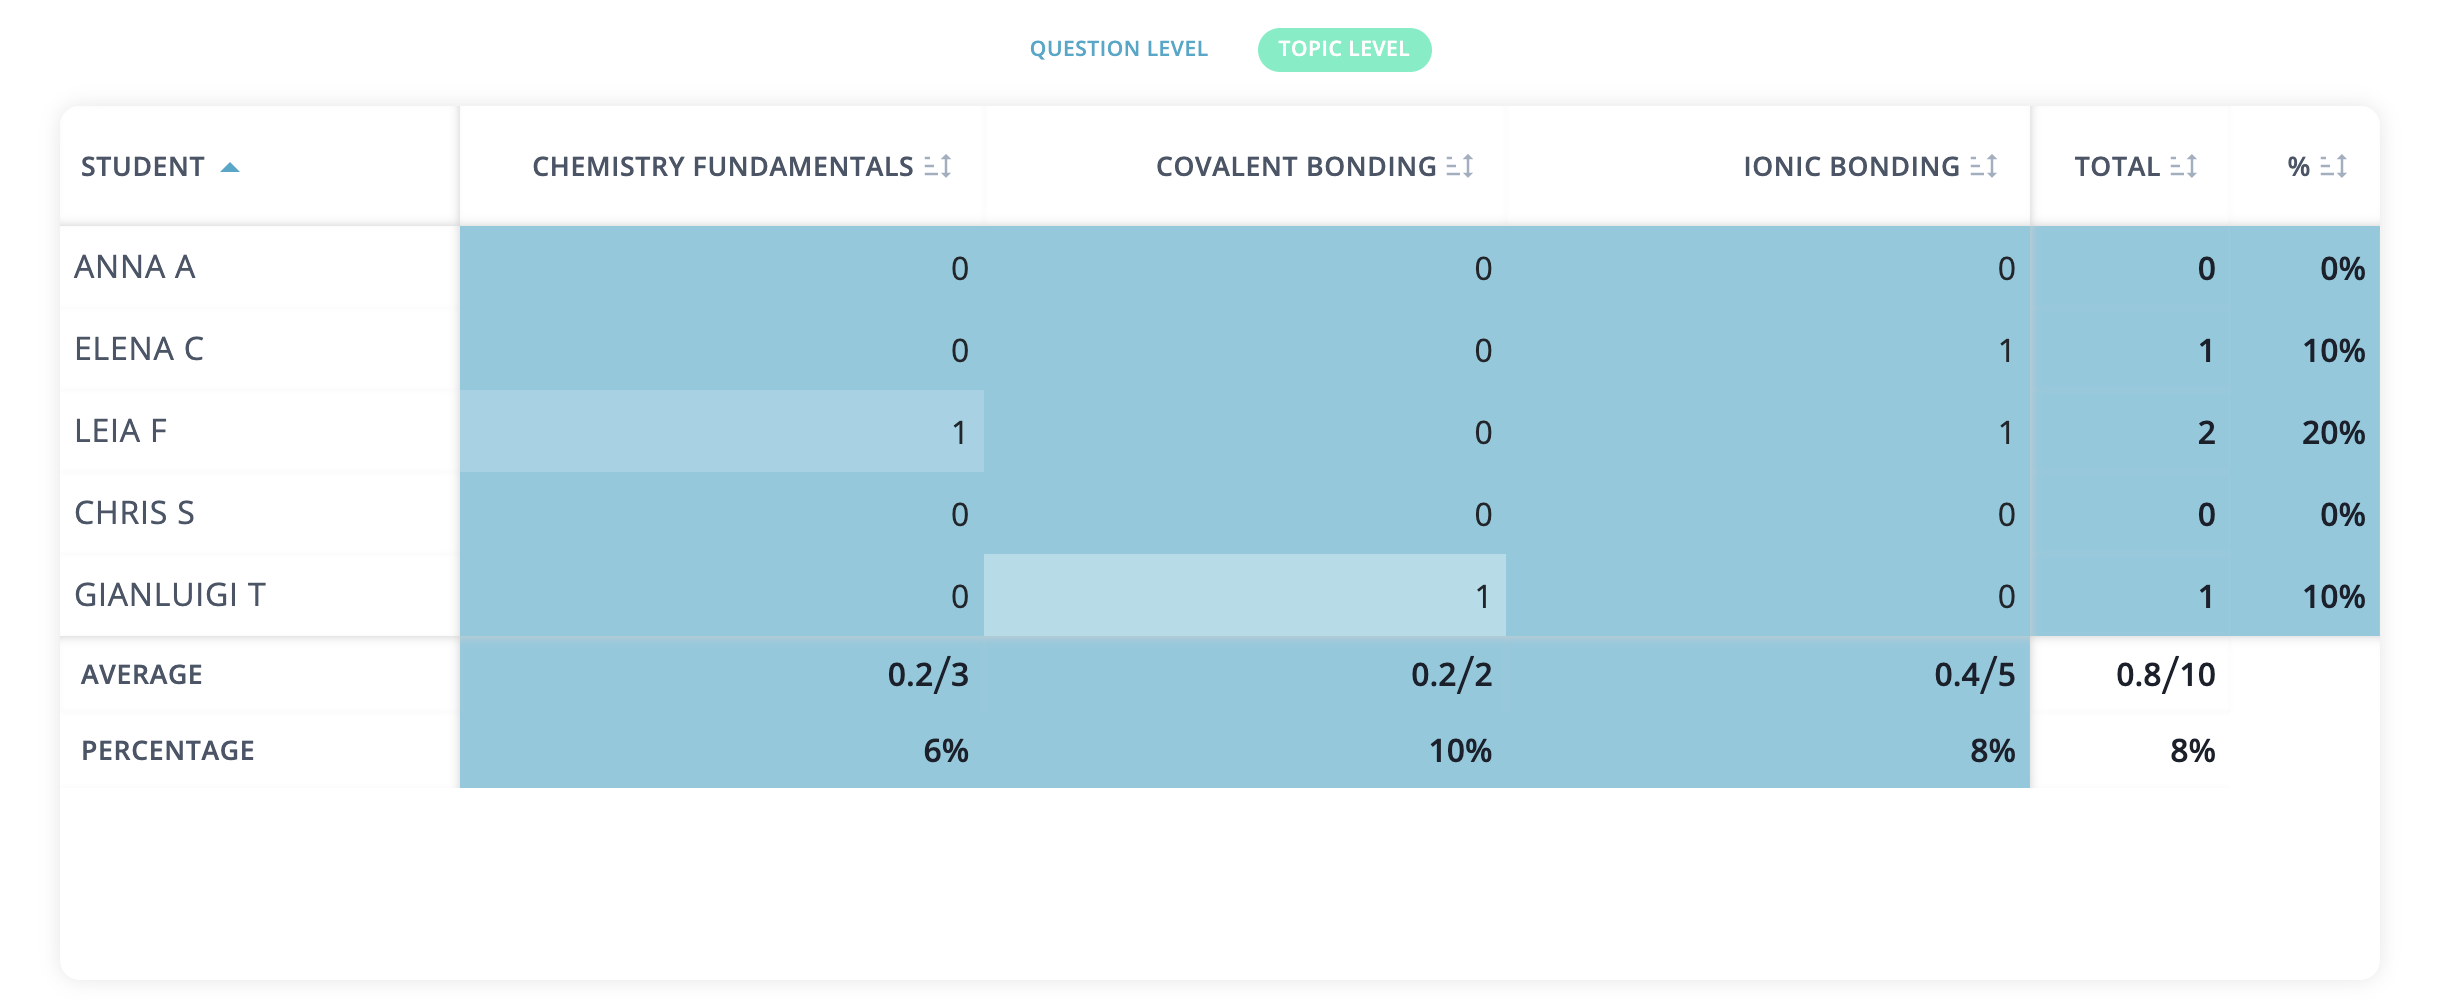
Task: Sort by Chemistry Fundamentals sort icon
Action: coord(938,166)
